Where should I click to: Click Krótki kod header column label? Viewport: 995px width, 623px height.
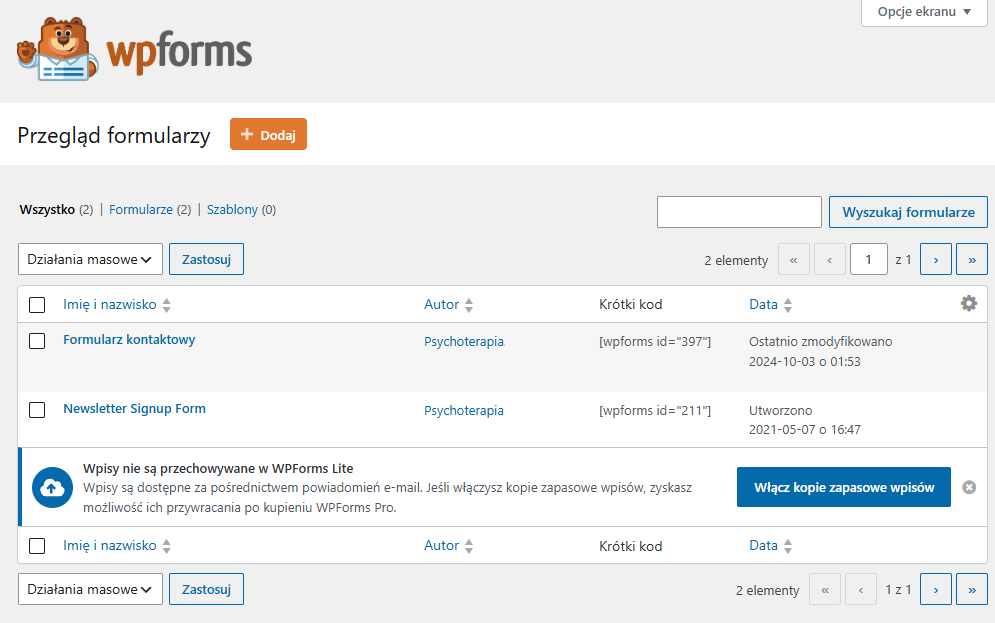[x=631, y=305]
